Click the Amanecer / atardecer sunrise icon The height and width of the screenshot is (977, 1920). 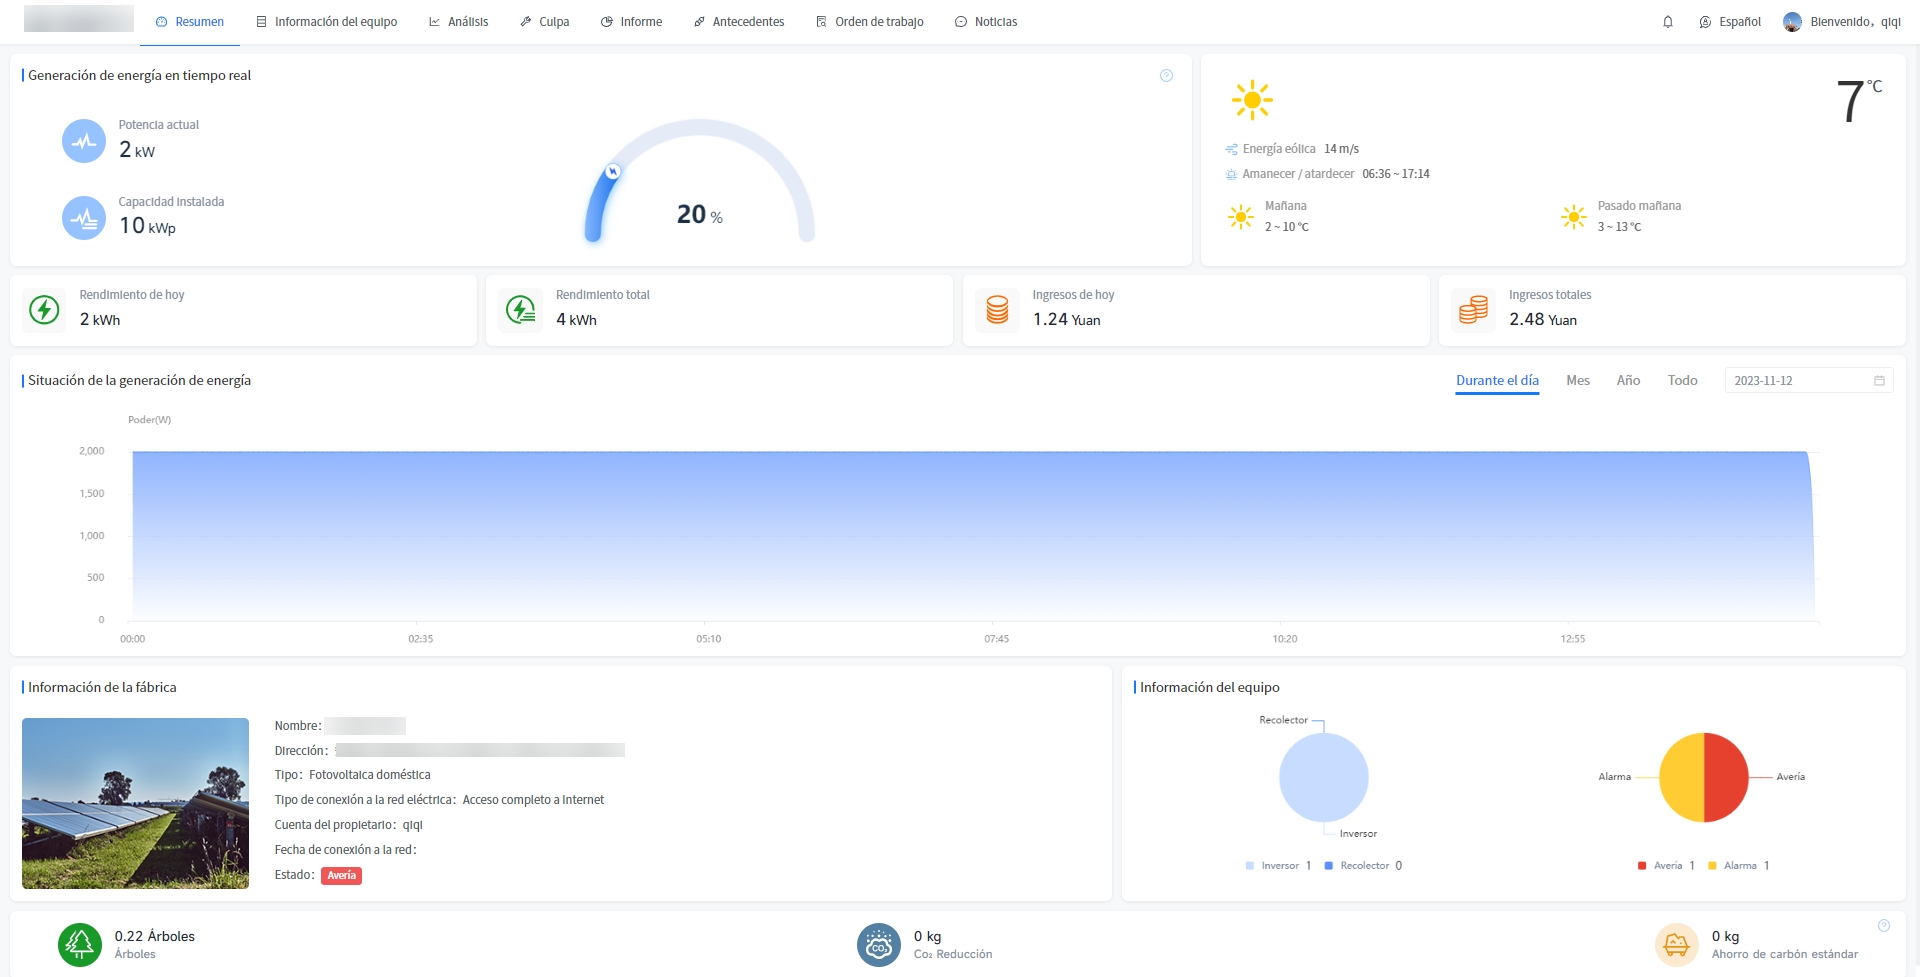click(x=1231, y=174)
